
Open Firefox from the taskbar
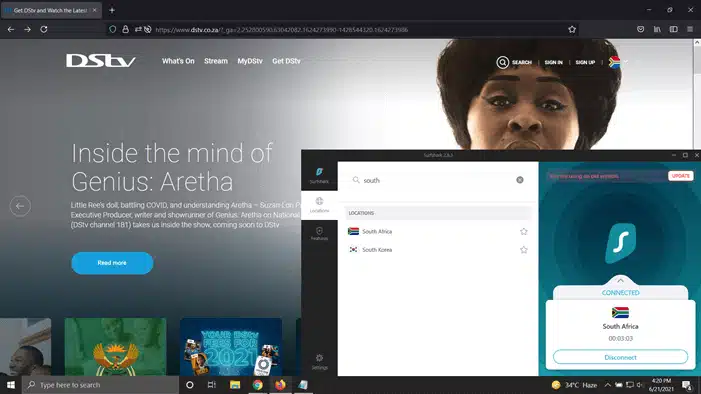click(280, 385)
